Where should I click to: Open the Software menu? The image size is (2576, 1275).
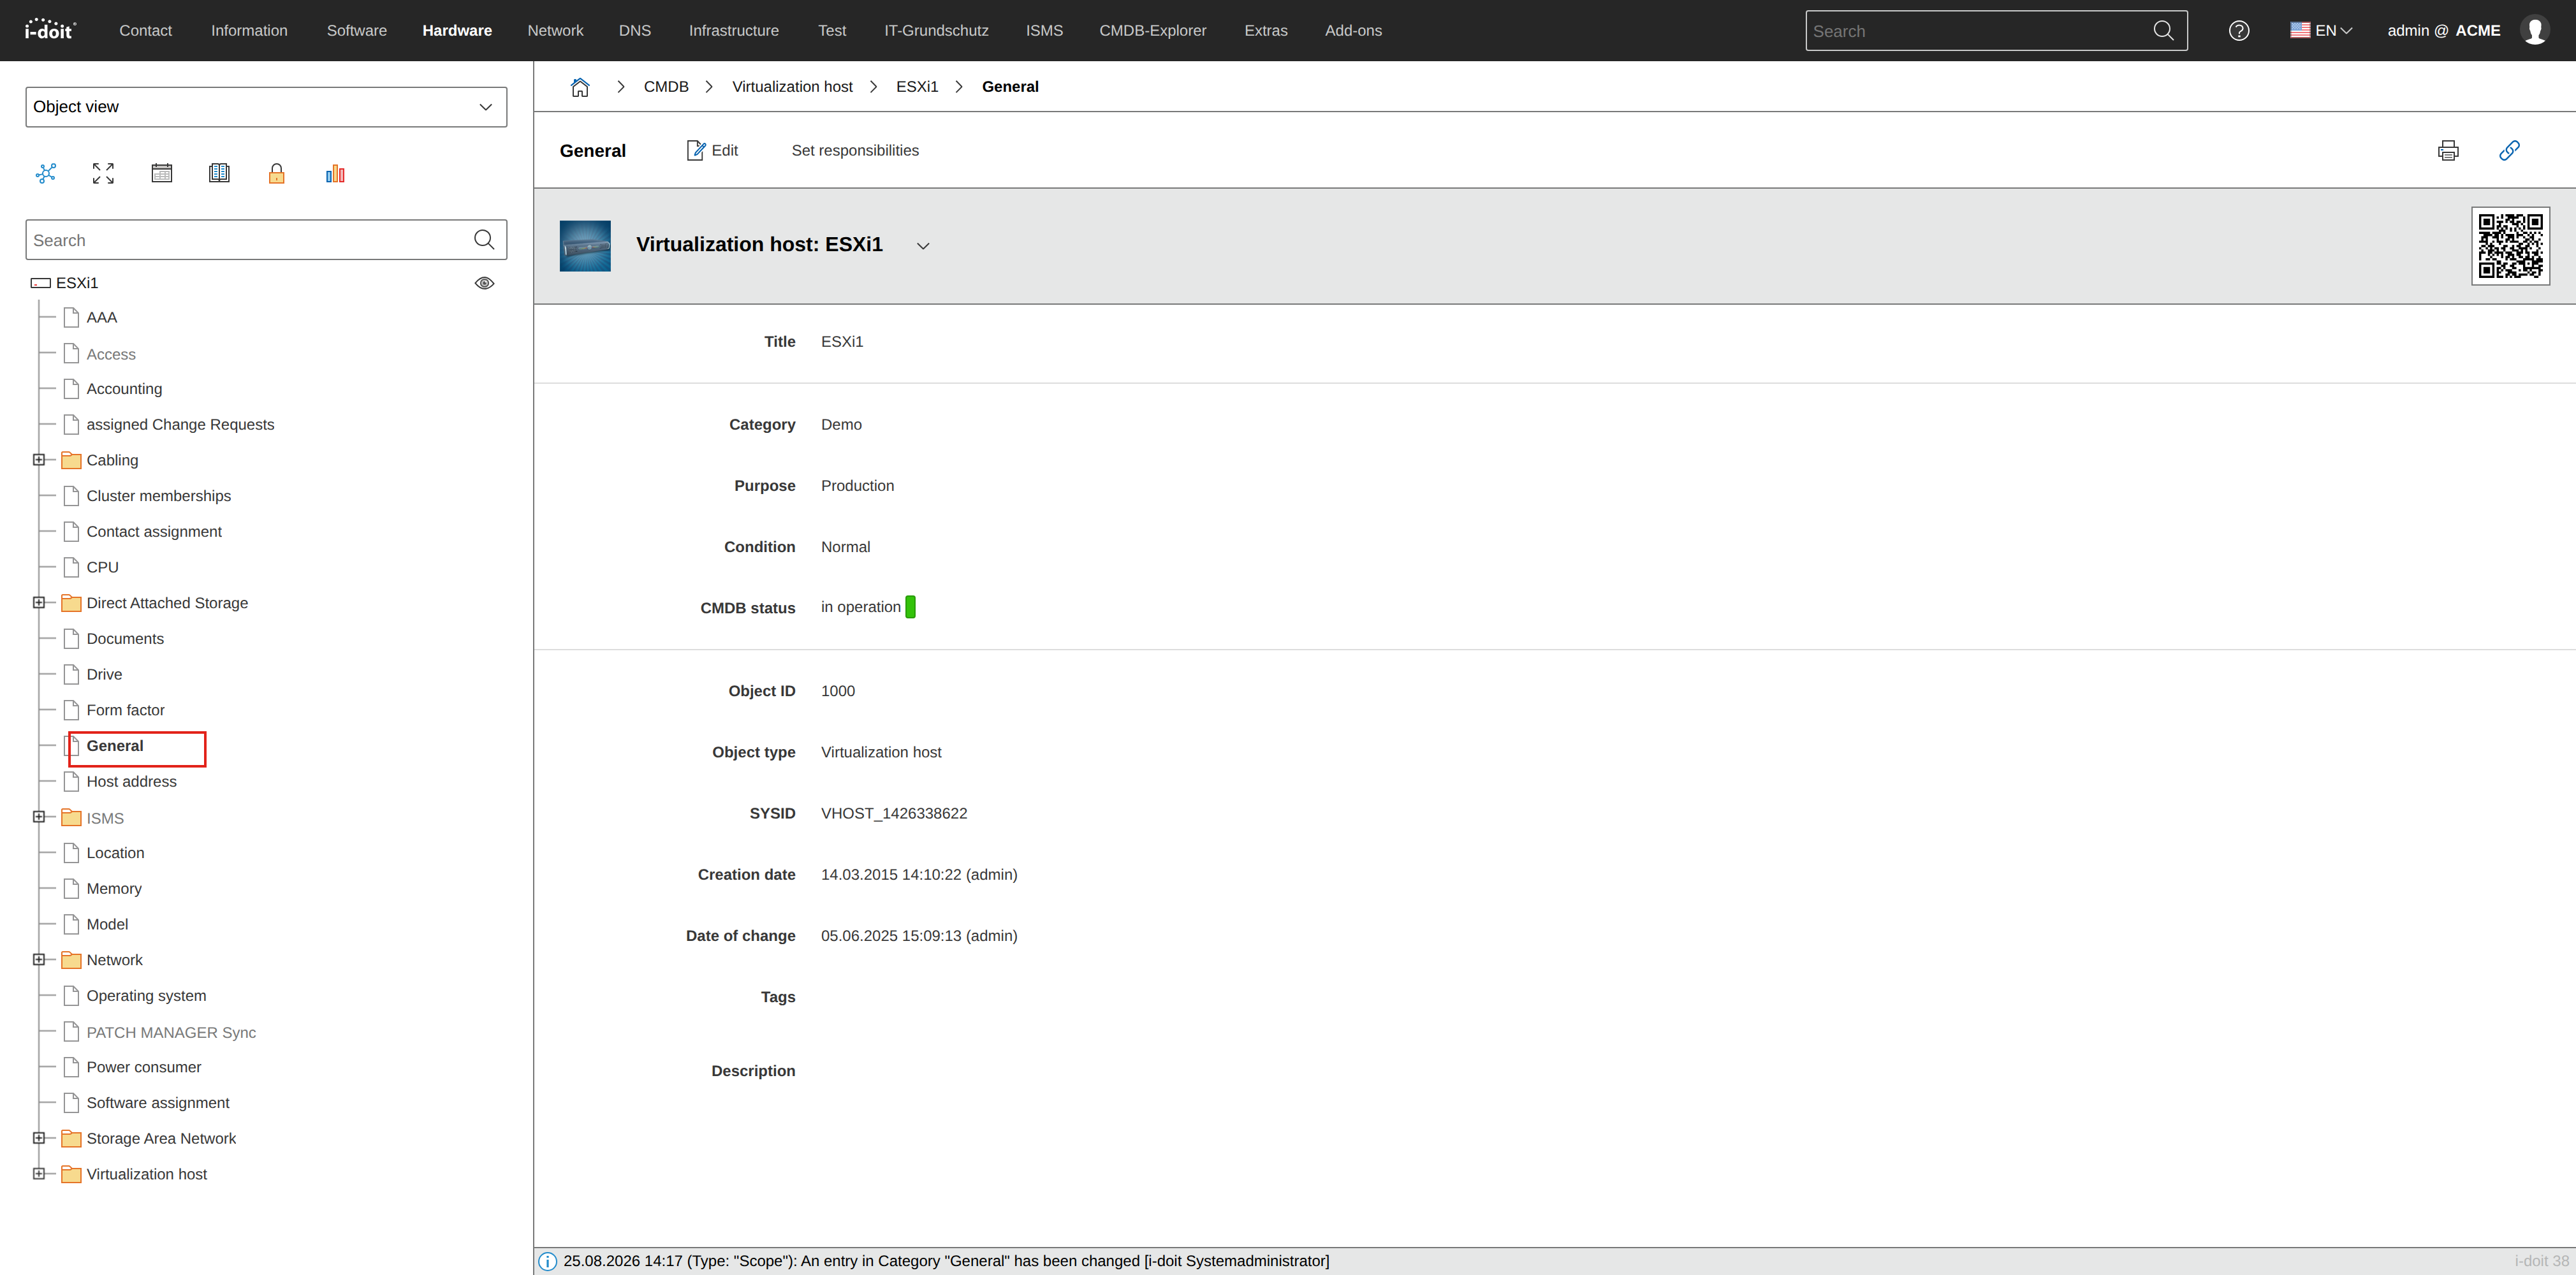(x=356, y=31)
